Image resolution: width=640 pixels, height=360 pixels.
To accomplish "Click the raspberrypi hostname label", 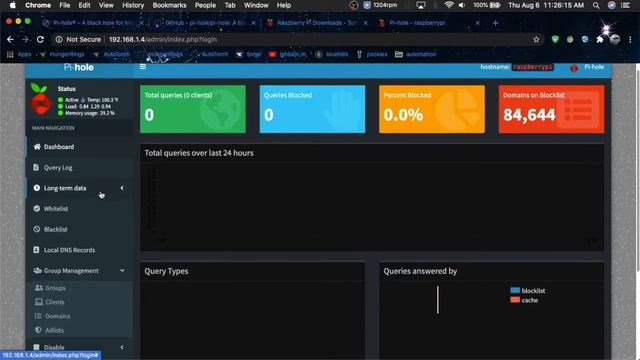I will pyautogui.click(x=533, y=67).
